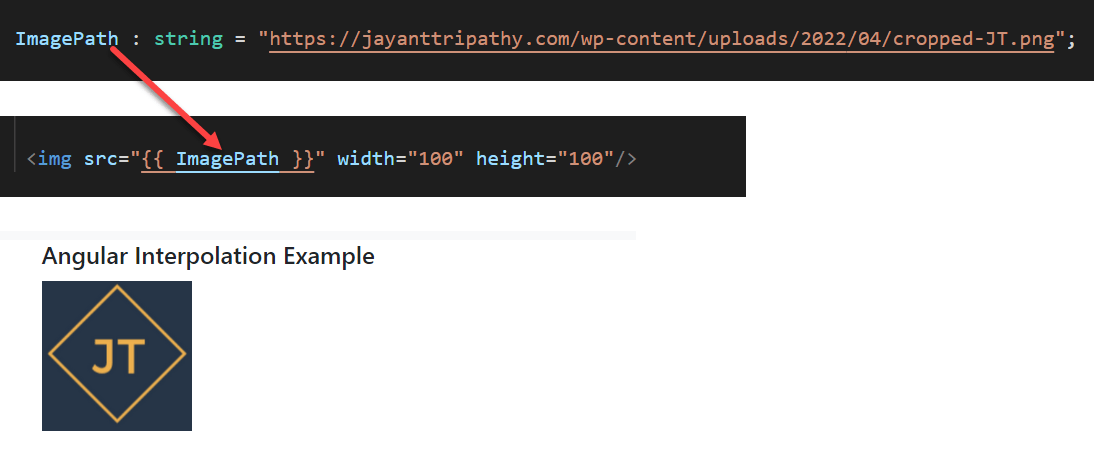
Task: Click the closing double curly braces
Action: tap(303, 159)
